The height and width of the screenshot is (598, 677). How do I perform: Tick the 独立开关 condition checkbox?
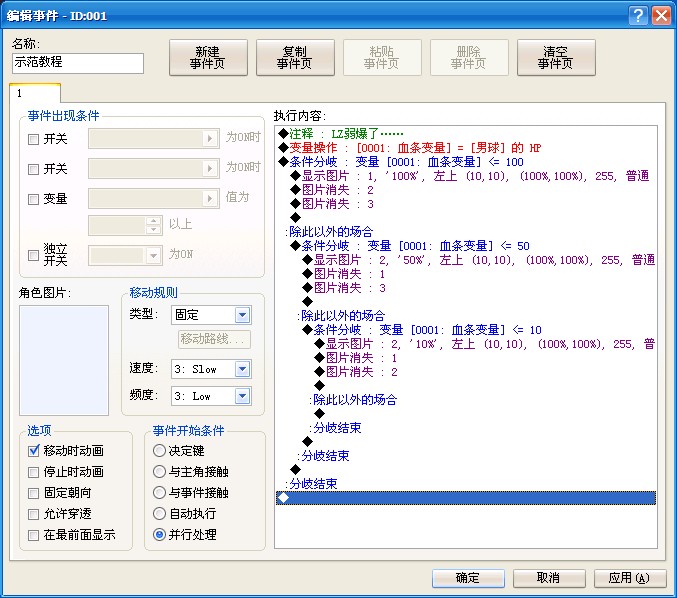point(33,255)
